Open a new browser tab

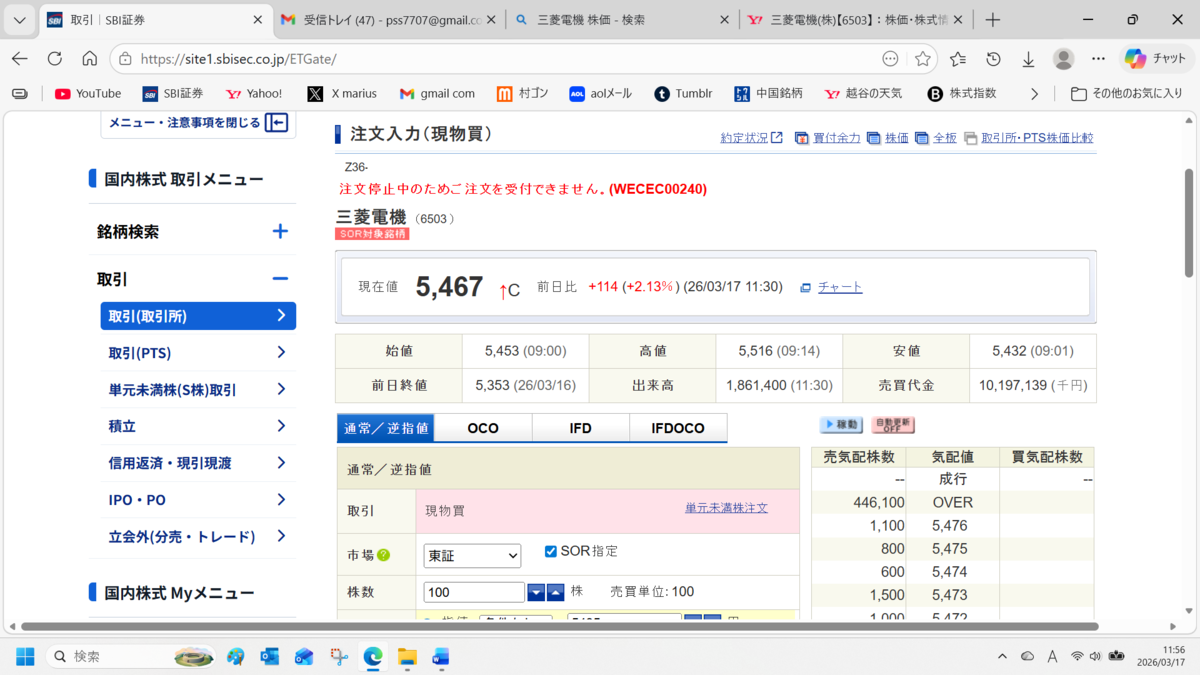[x=992, y=20]
